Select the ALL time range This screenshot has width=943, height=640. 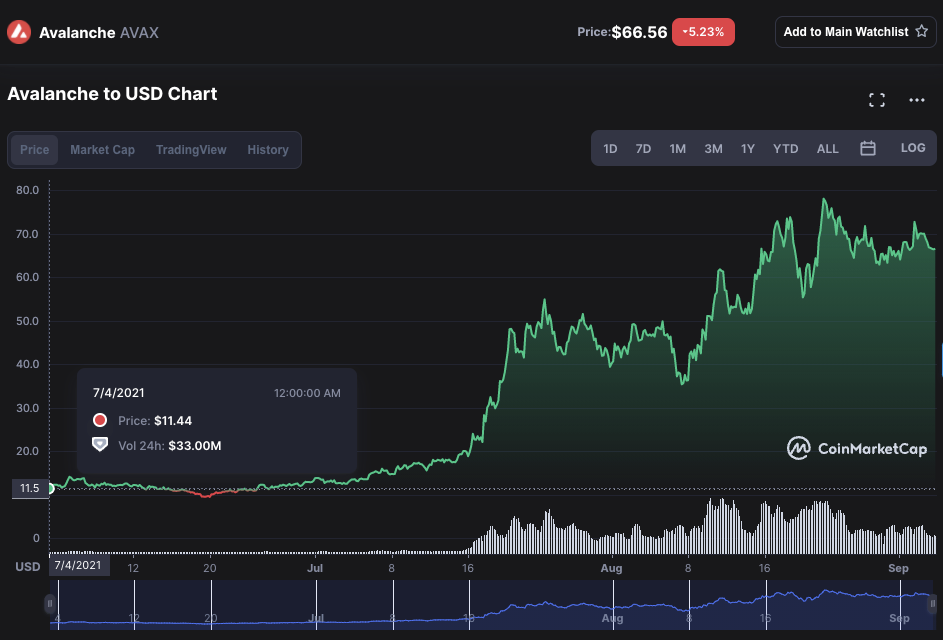(x=828, y=149)
